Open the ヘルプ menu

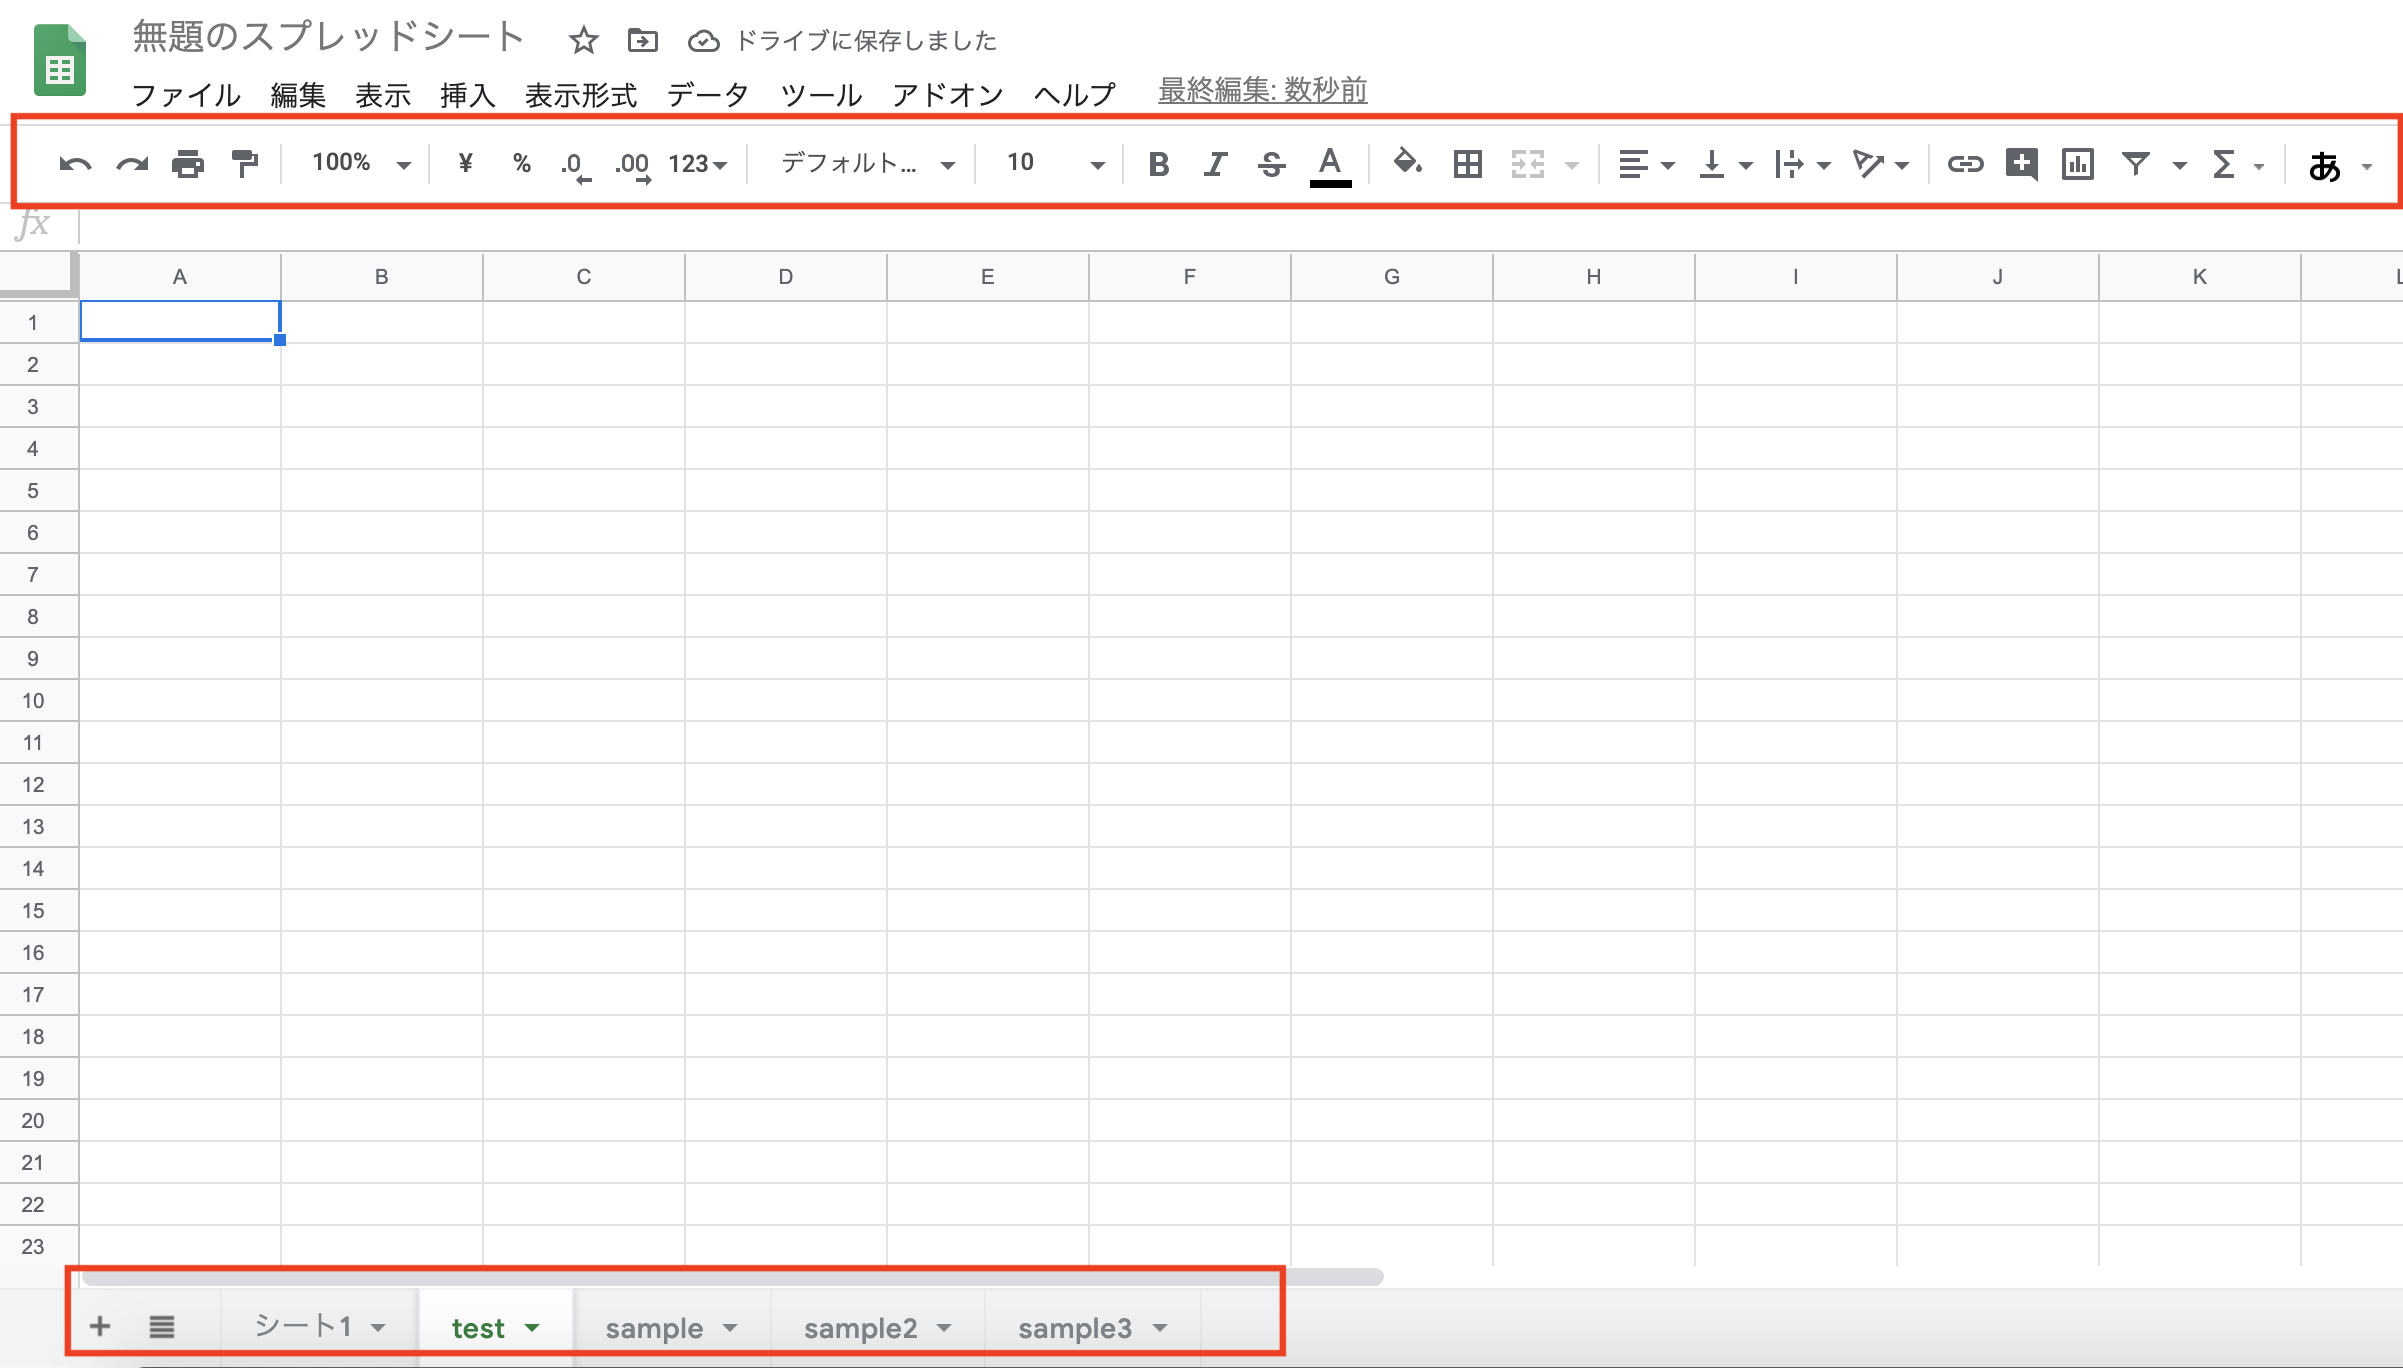pyautogui.click(x=1075, y=95)
